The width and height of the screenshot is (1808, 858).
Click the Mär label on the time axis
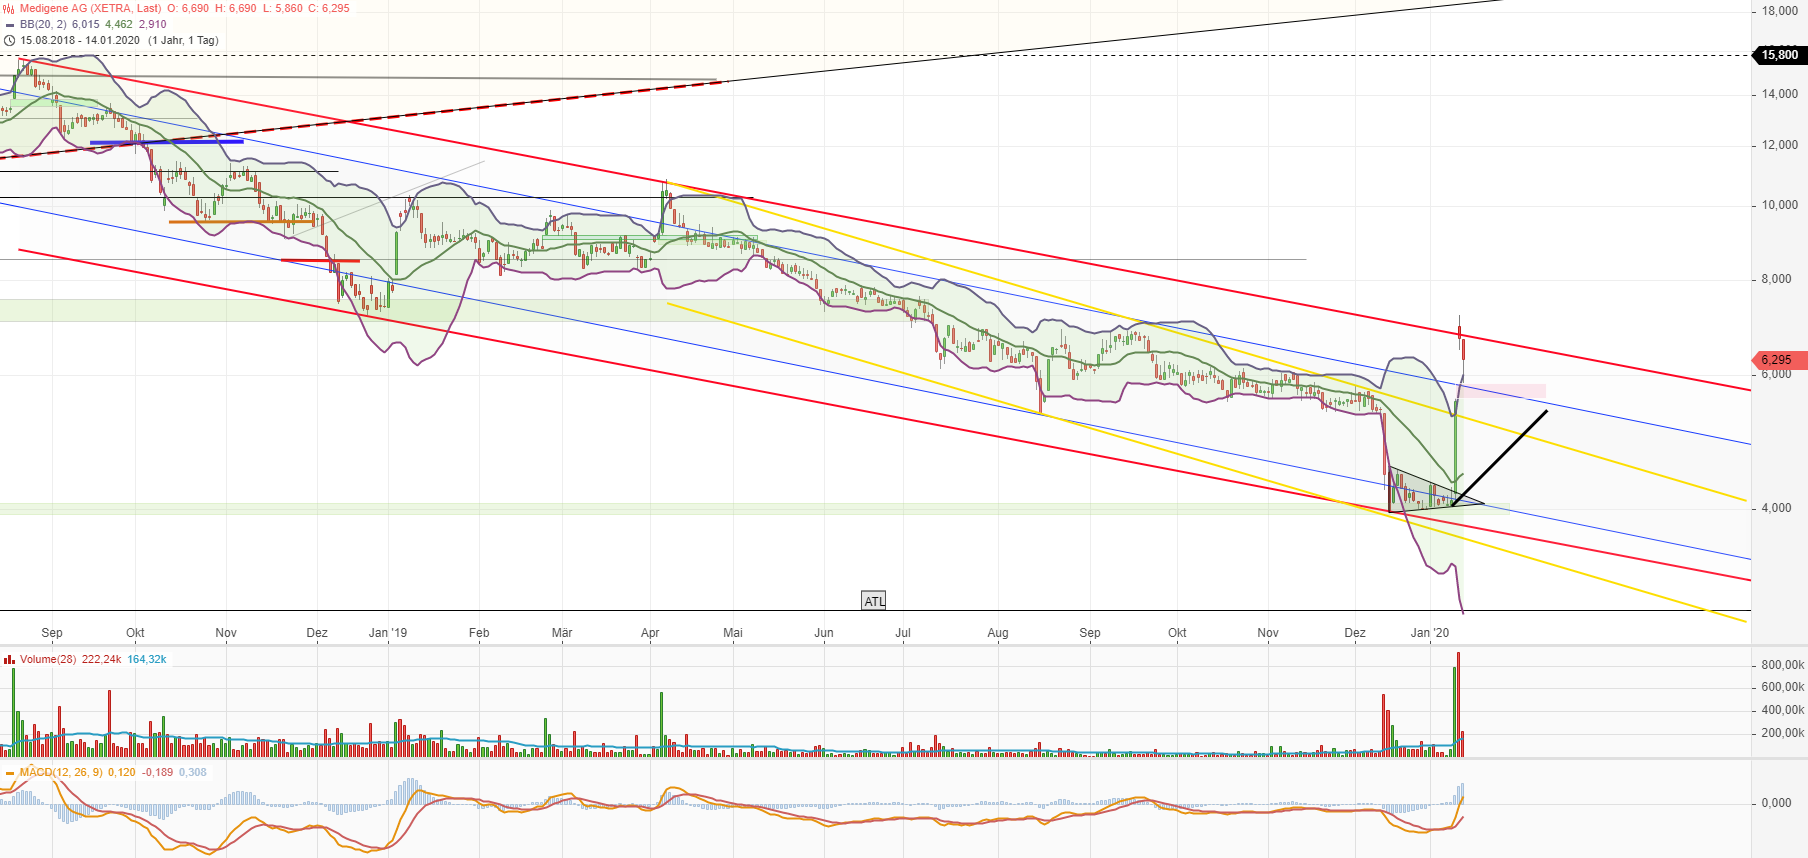tap(562, 633)
